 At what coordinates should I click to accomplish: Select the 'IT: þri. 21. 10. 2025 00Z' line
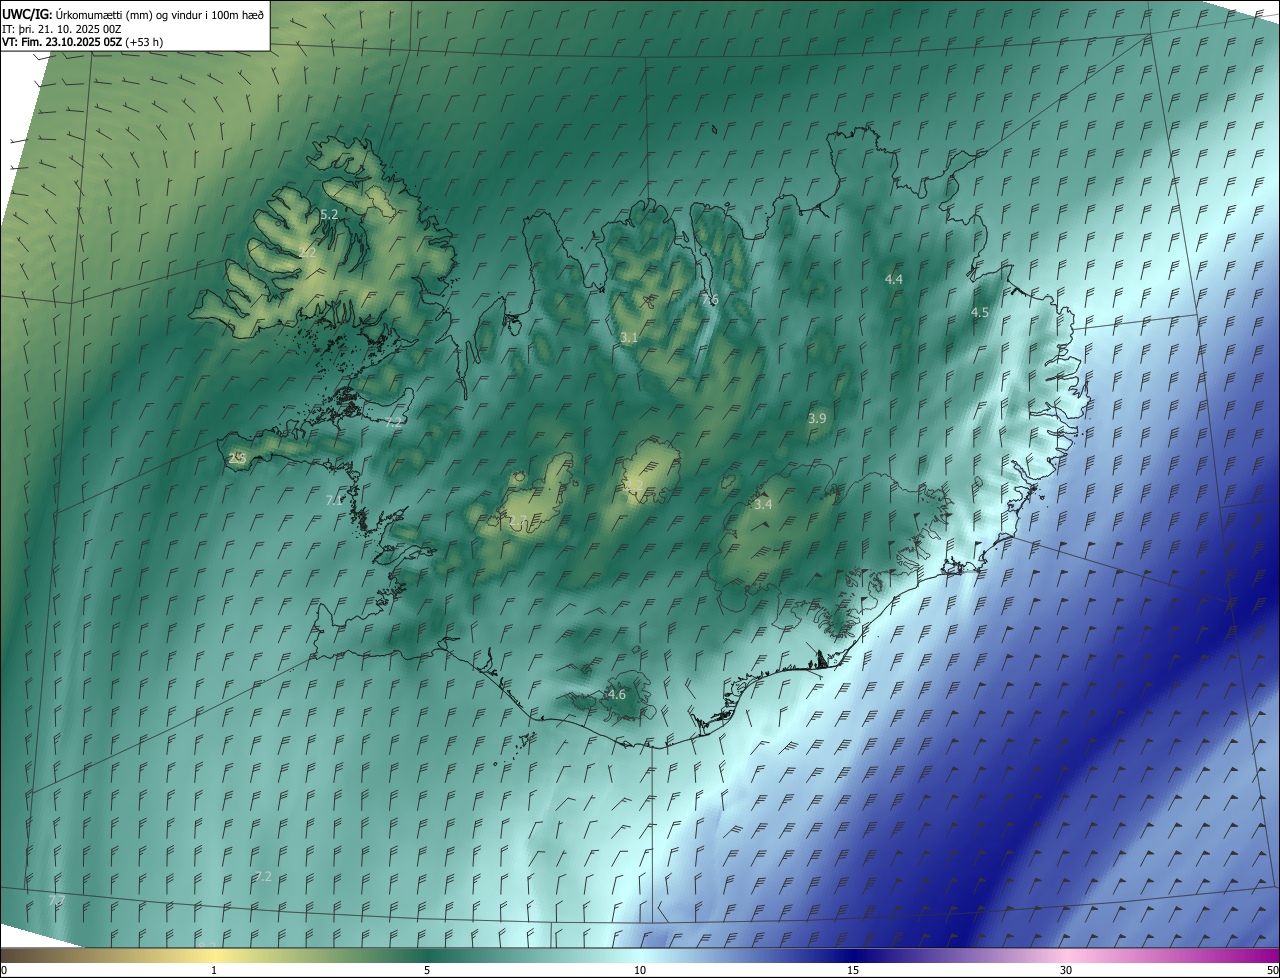pyautogui.click(x=62, y=29)
